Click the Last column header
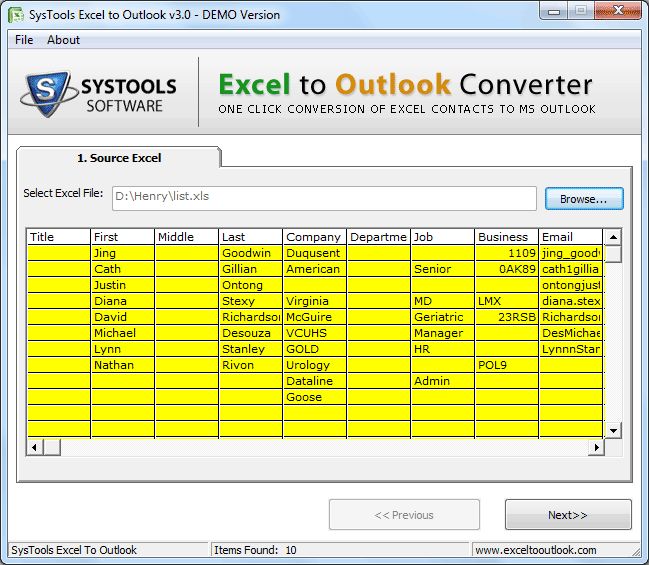649x565 pixels. click(250, 237)
